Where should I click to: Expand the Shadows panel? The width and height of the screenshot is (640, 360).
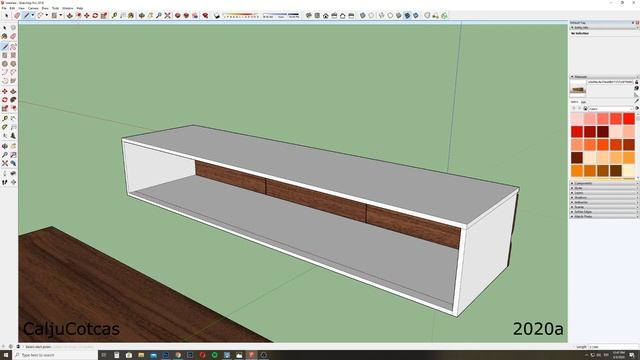[604, 198]
